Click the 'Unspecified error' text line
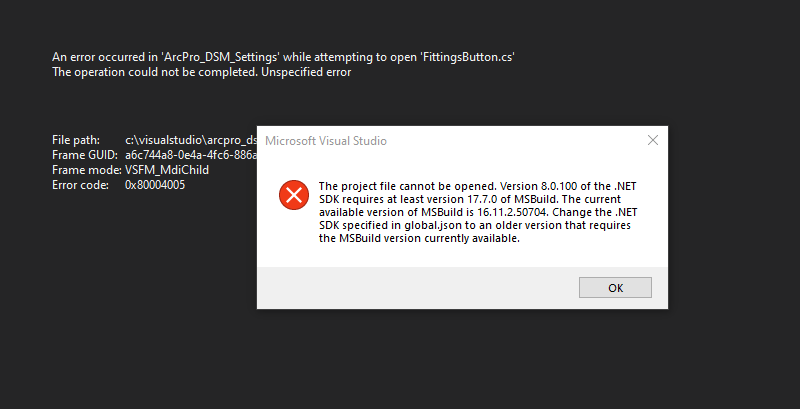 [x=201, y=72]
